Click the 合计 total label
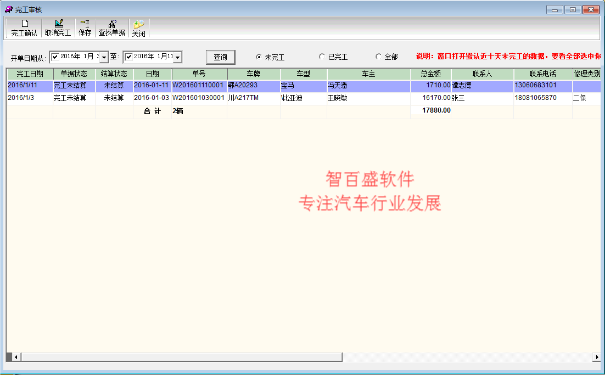Screen dimensions: 606x376 [152, 111]
